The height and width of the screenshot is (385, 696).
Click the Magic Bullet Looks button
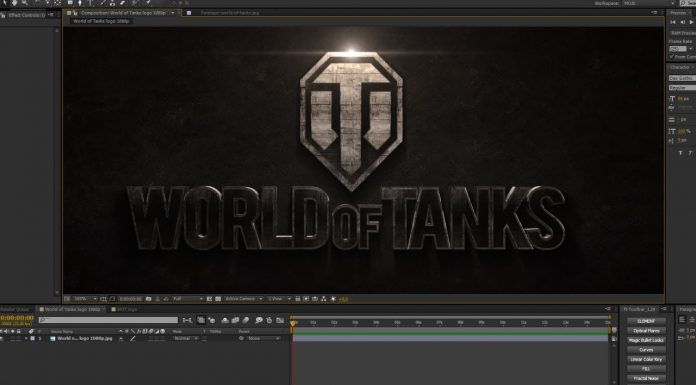(646, 340)
